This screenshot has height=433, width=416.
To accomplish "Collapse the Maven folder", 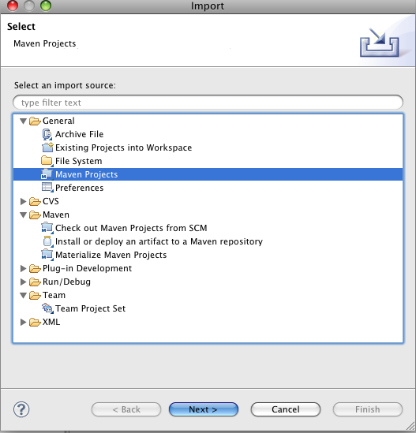I will [23, 215].
